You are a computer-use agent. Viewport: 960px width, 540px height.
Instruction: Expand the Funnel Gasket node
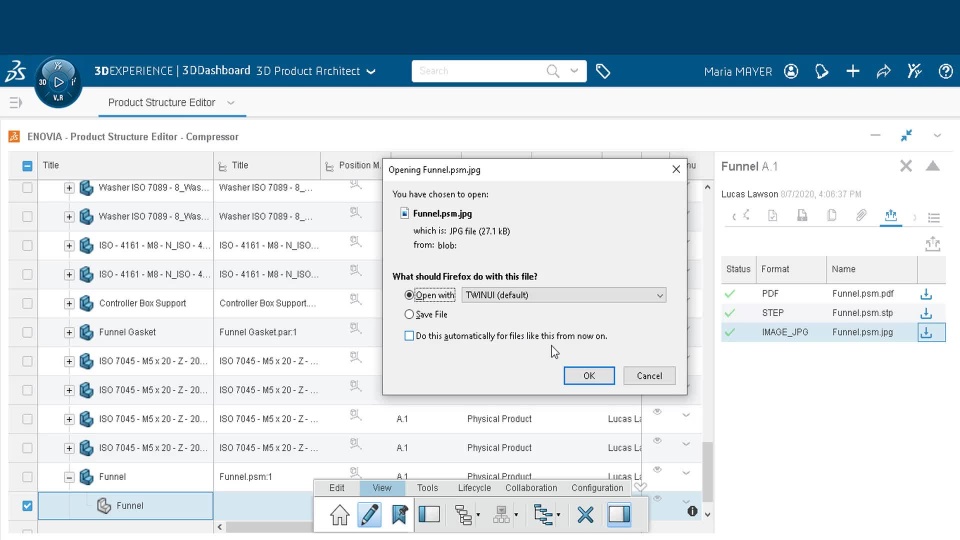point(69,332)
